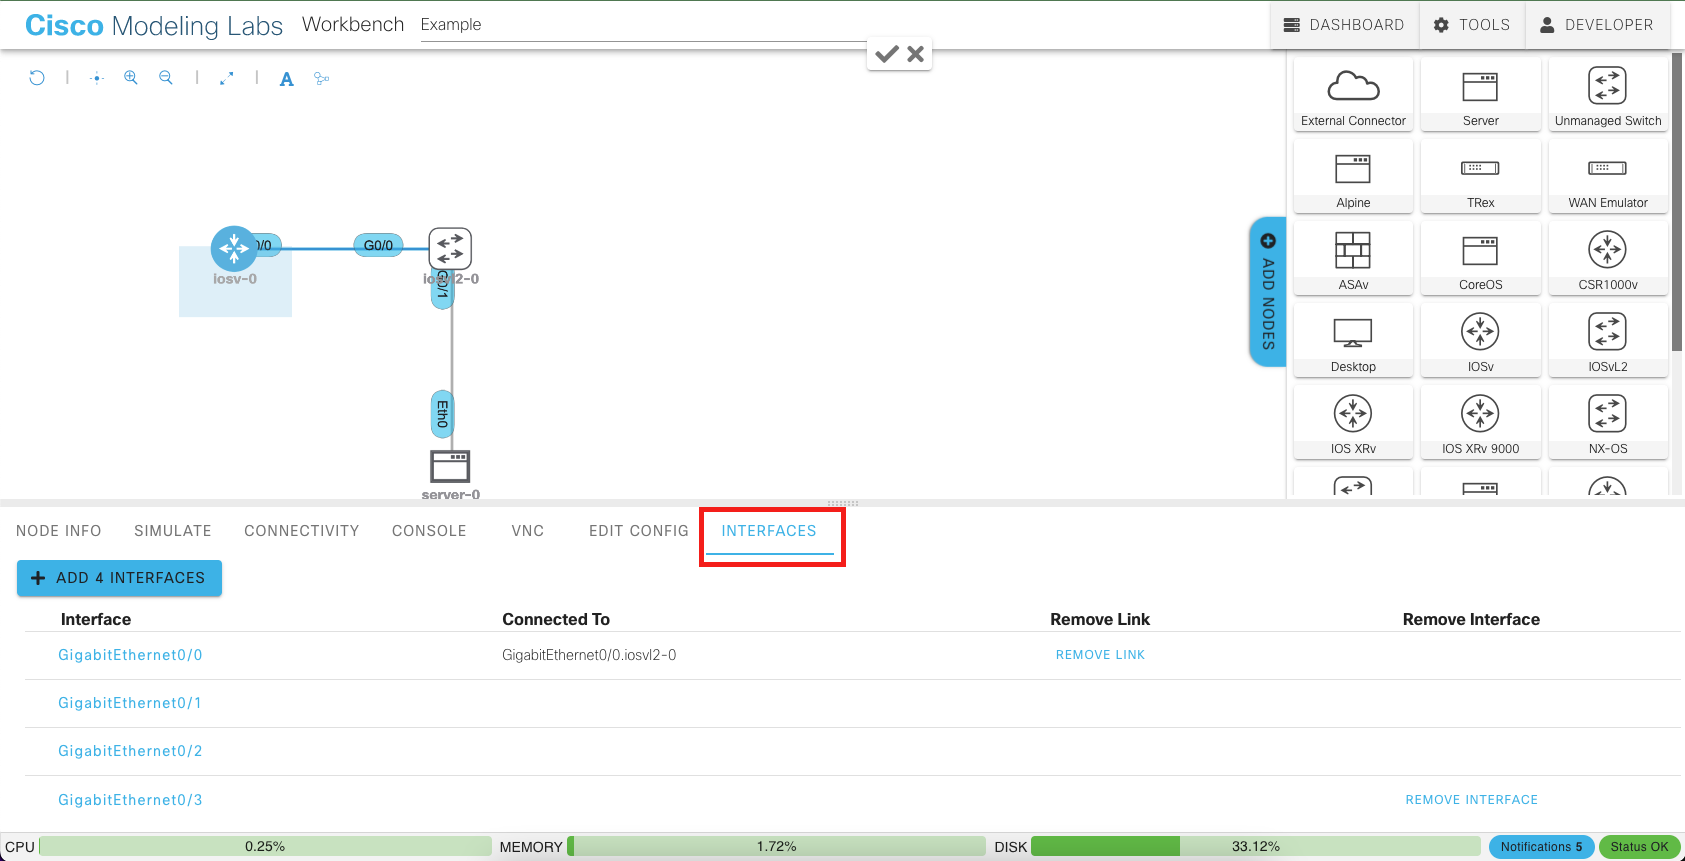Add an IOS XRv node

tap(1353, 422)
